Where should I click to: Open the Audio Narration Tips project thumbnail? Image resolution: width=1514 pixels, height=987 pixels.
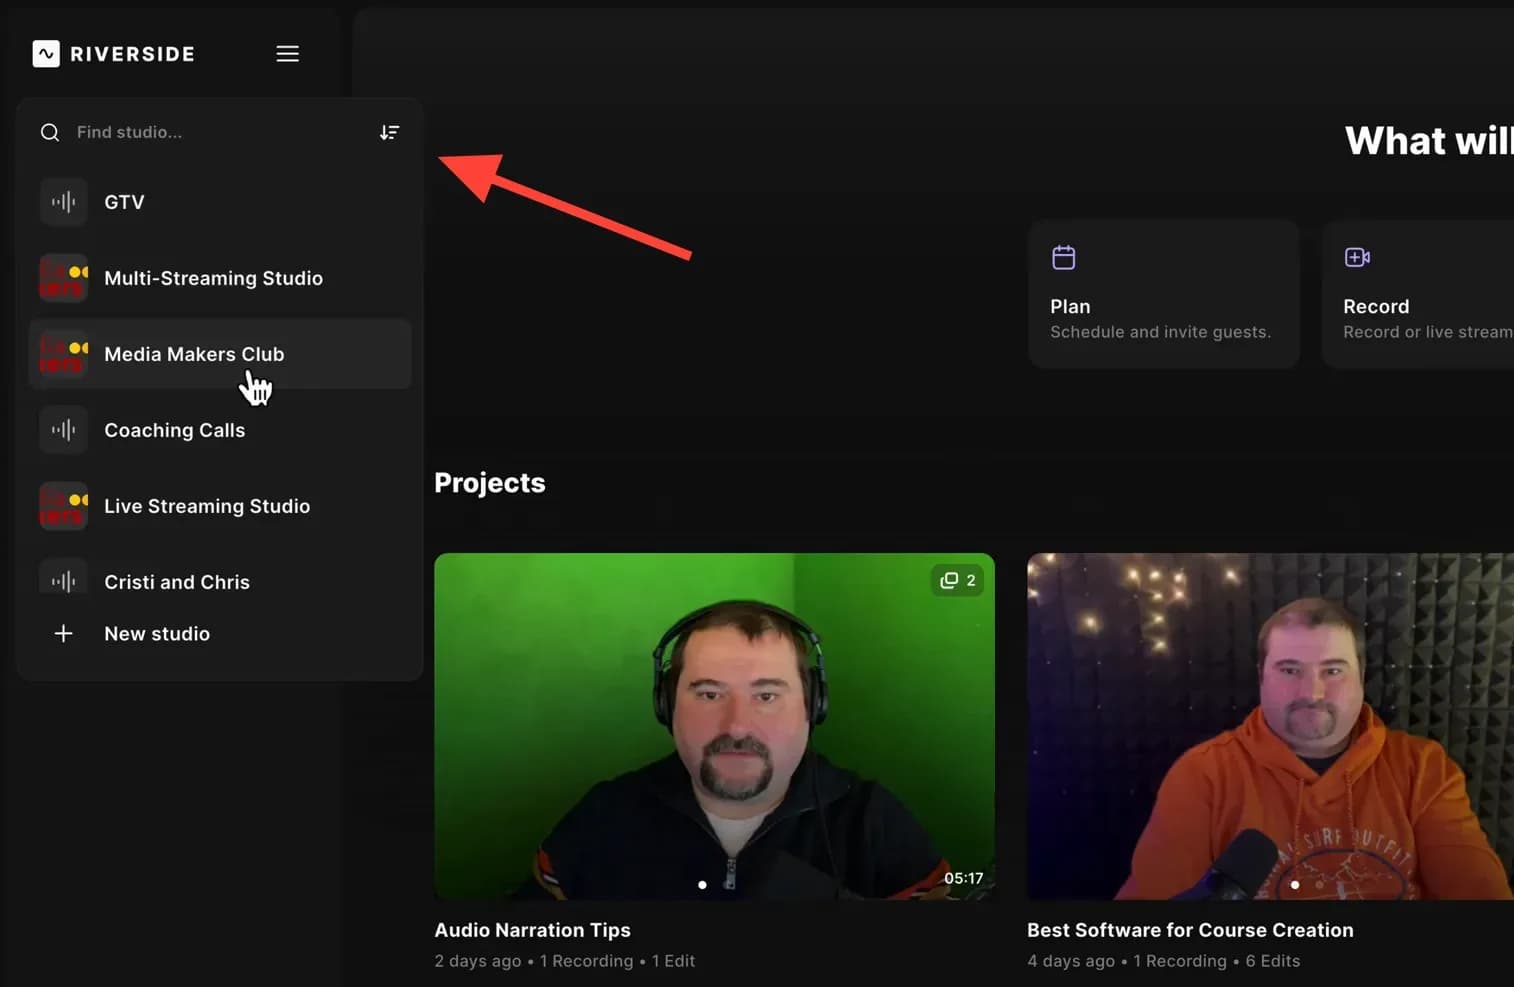click(x=714, y=726)
